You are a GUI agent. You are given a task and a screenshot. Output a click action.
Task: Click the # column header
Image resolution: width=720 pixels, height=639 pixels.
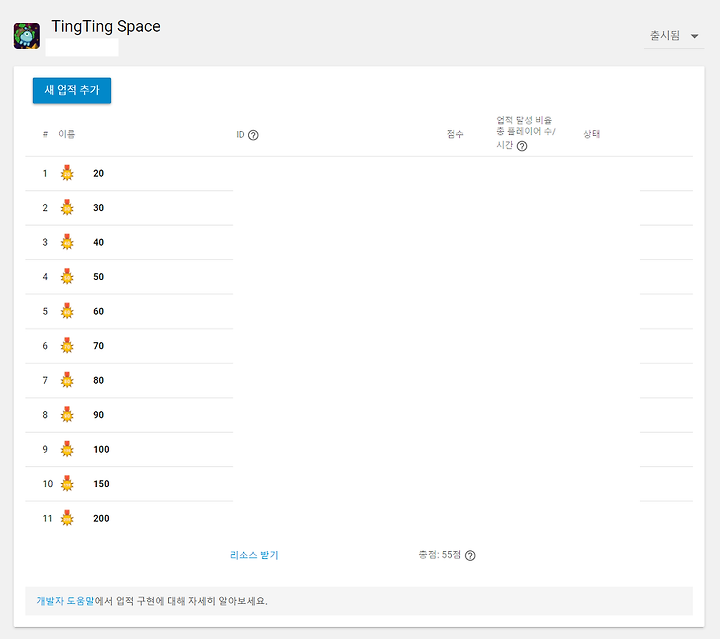pyautogui.click(x=45, y=135)
